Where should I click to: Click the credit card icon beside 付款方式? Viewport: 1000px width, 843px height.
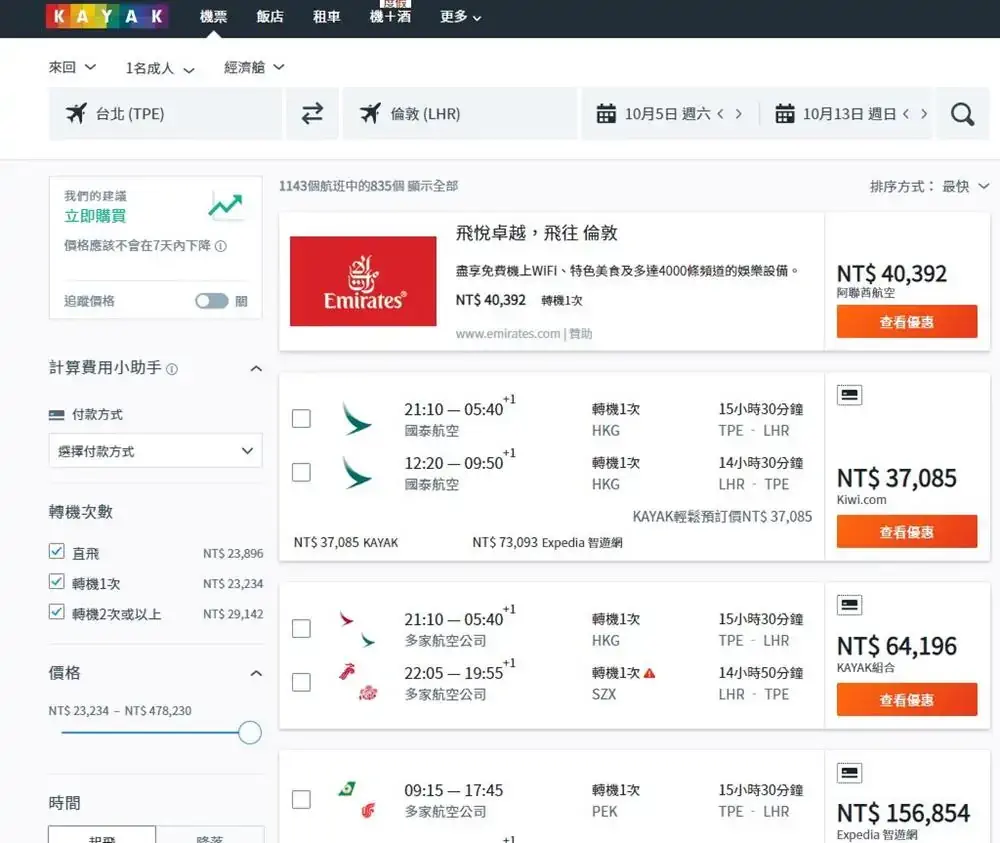pos(57,415)
